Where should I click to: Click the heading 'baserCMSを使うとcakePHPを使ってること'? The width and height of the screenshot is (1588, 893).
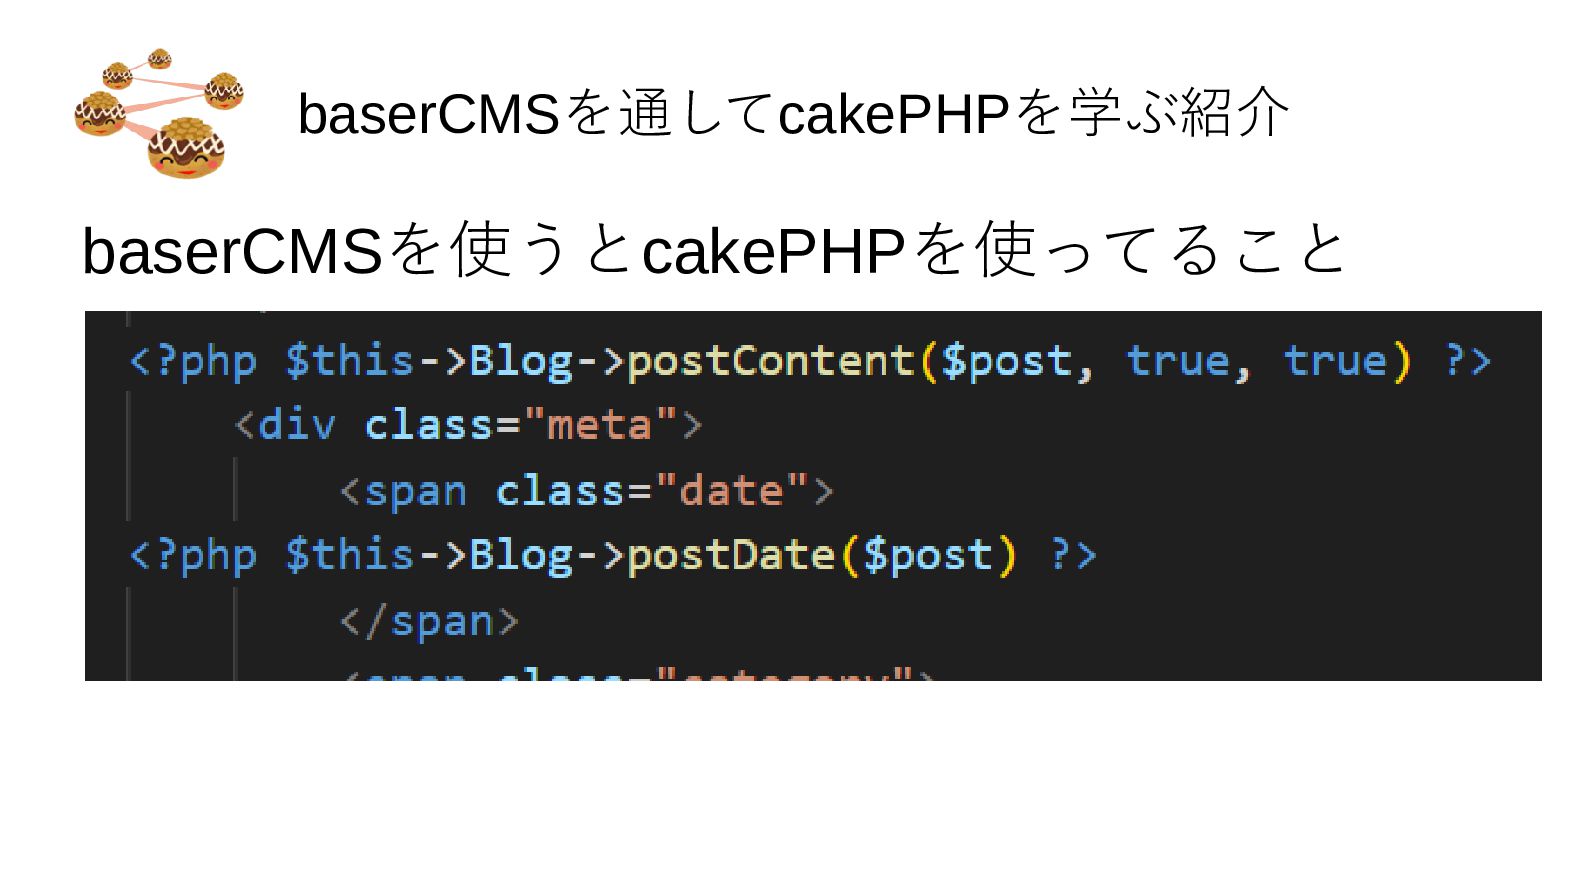(714, 250)
